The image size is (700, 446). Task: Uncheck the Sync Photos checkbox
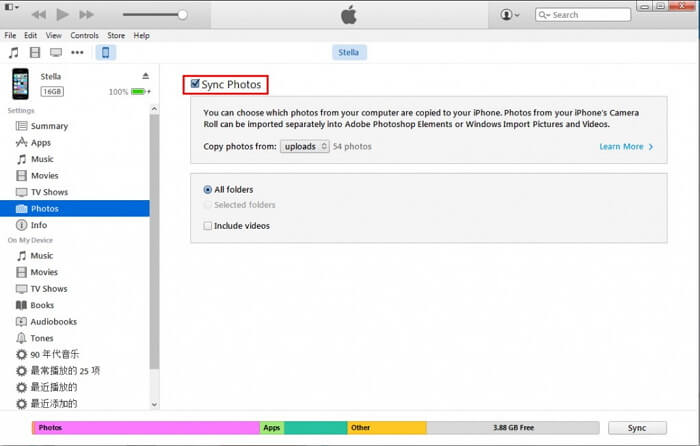(195, 83)
